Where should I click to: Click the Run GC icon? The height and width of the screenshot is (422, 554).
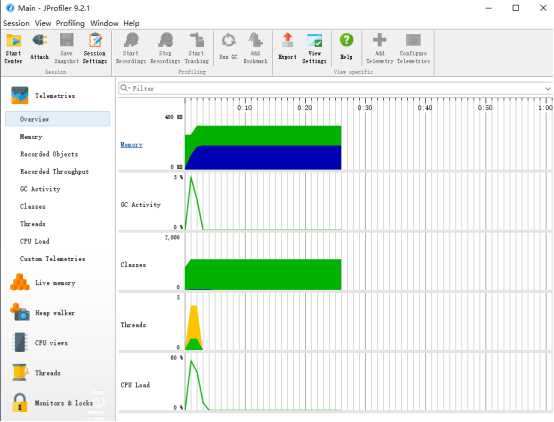point(229,40)
